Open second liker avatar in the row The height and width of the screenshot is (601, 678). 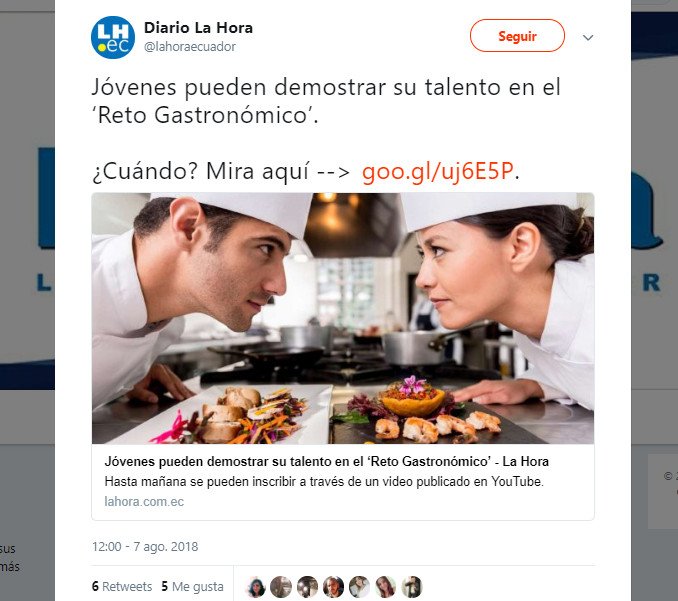coord(281,587)
